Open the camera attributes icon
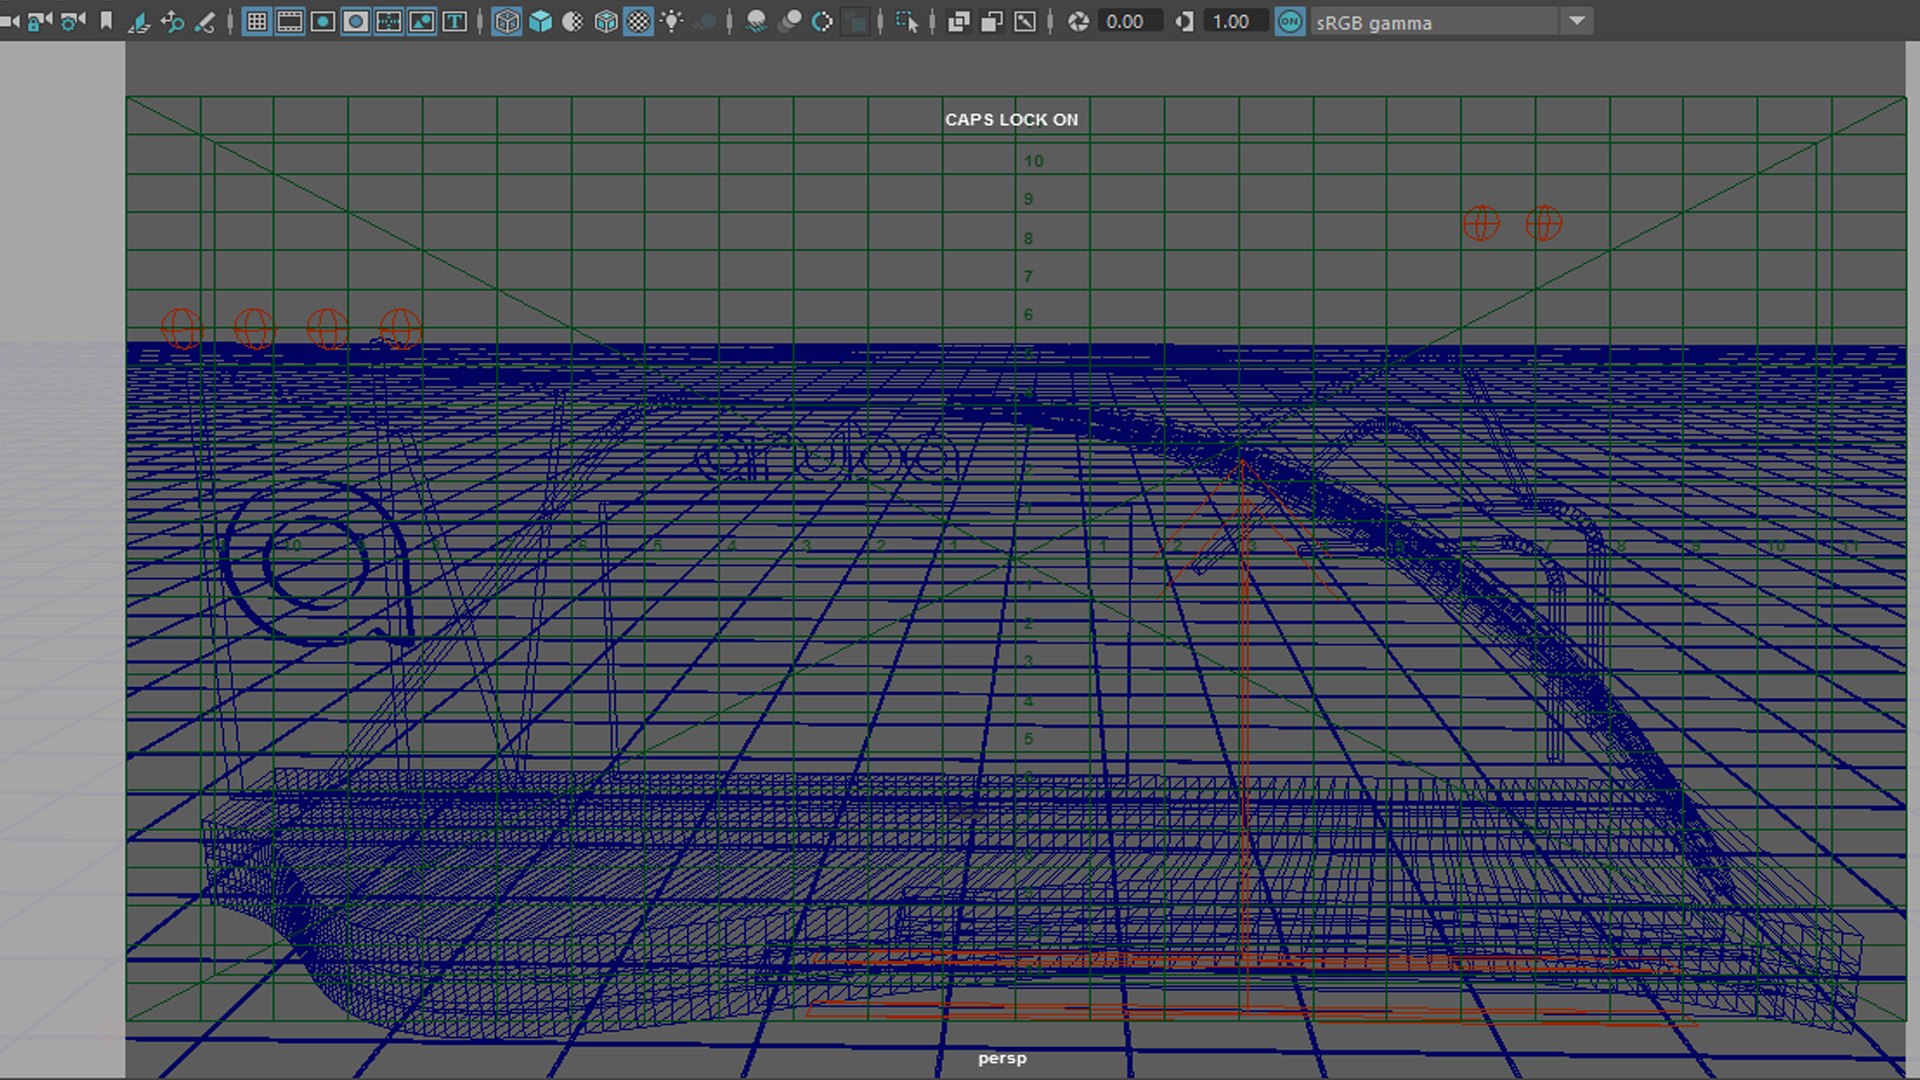The height and width of the screenshot is (1080, 1920). (73, 21)
